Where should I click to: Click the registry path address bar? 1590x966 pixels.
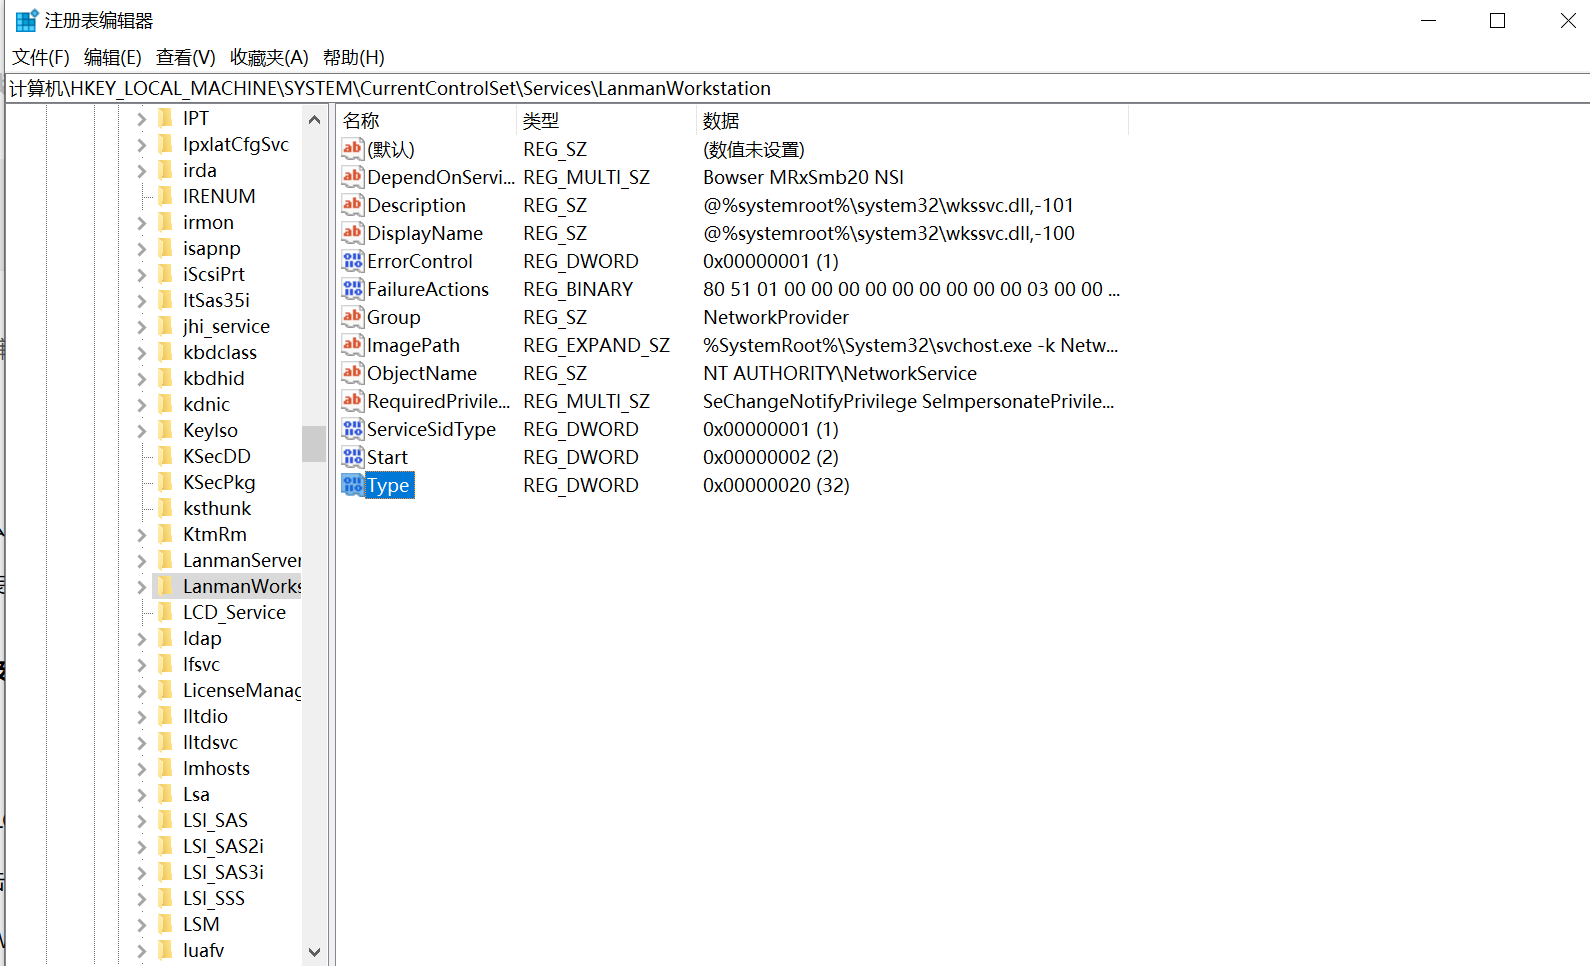[797, 89]
